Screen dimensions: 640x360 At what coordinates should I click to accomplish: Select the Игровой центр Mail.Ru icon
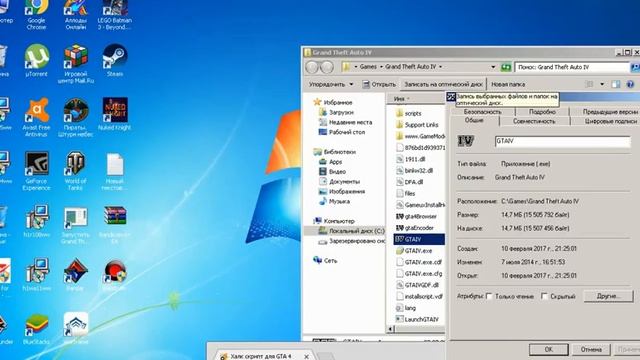coord(76,64)
